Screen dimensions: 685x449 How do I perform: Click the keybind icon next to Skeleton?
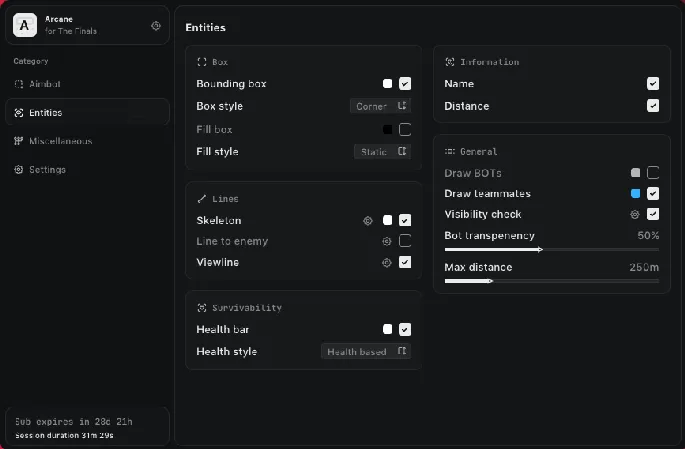[x=368, y=220]
